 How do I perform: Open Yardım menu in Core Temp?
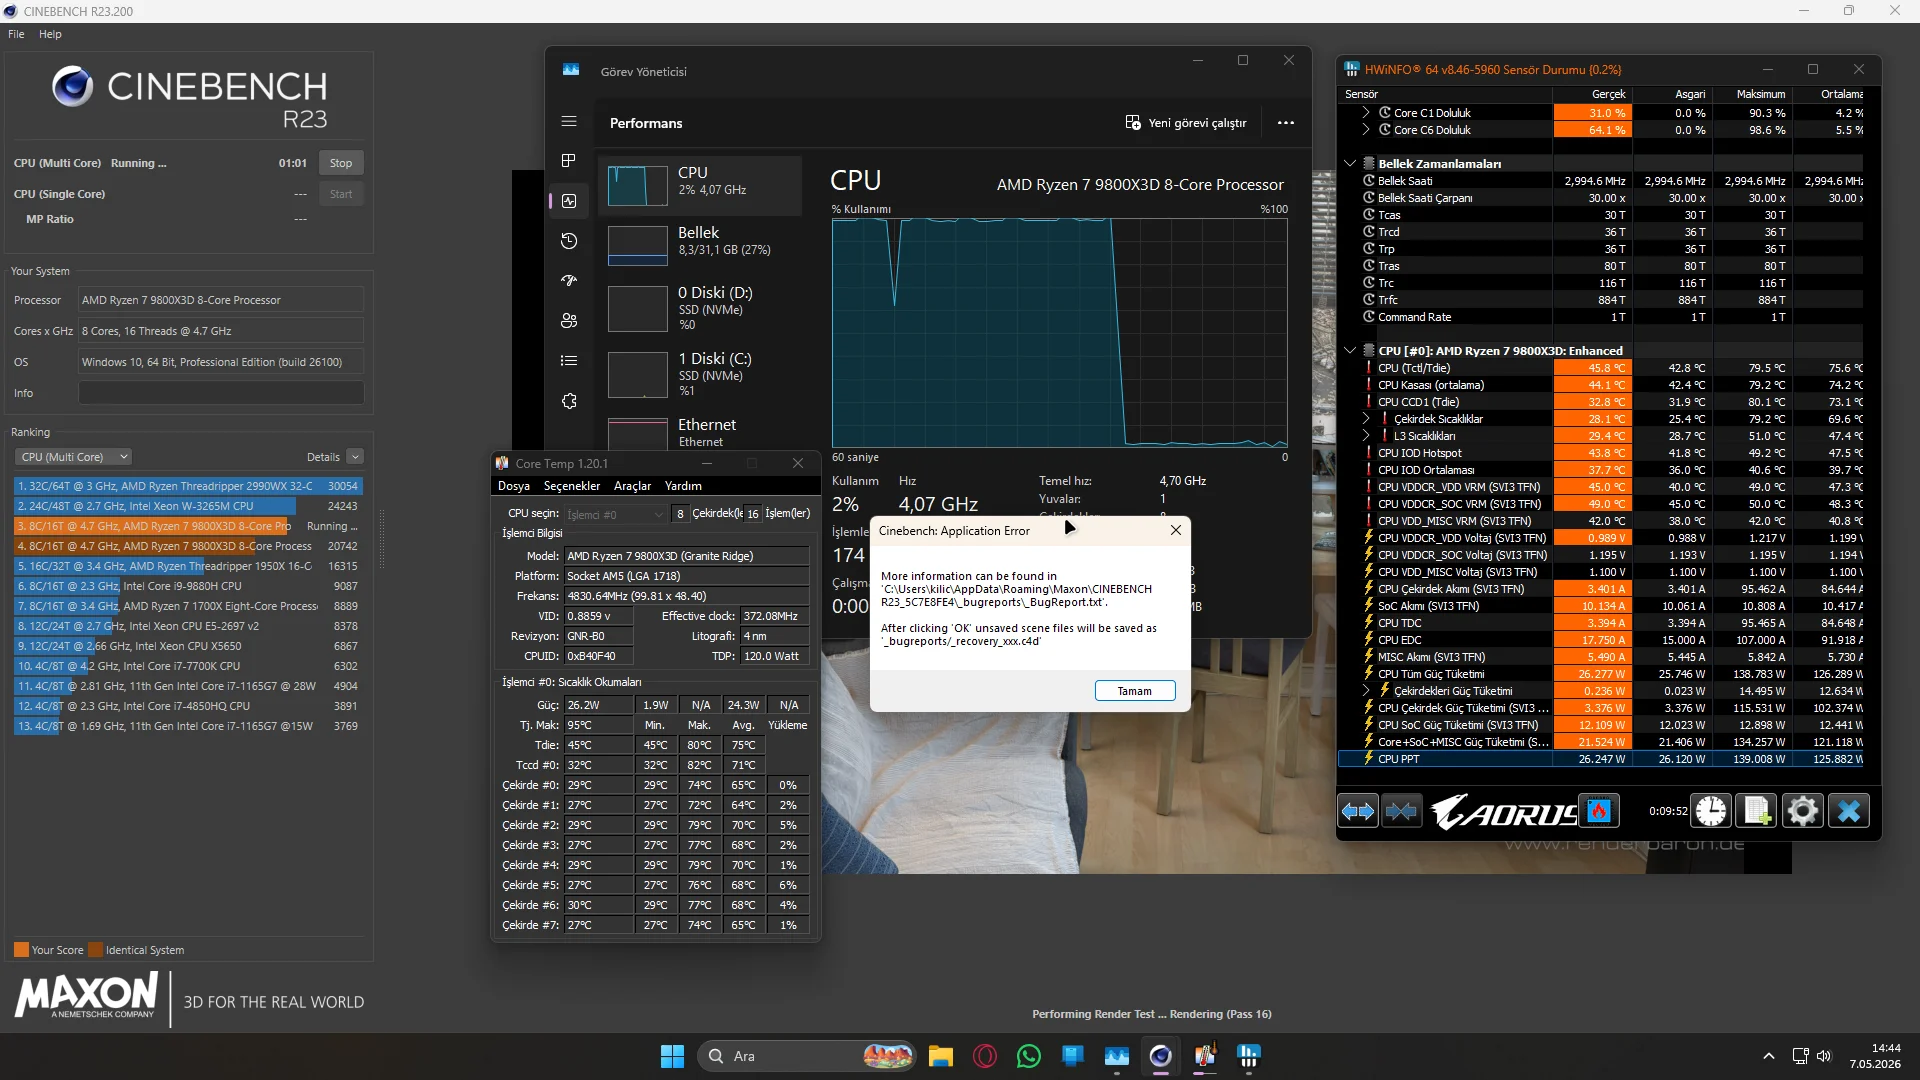click(683, 486)
